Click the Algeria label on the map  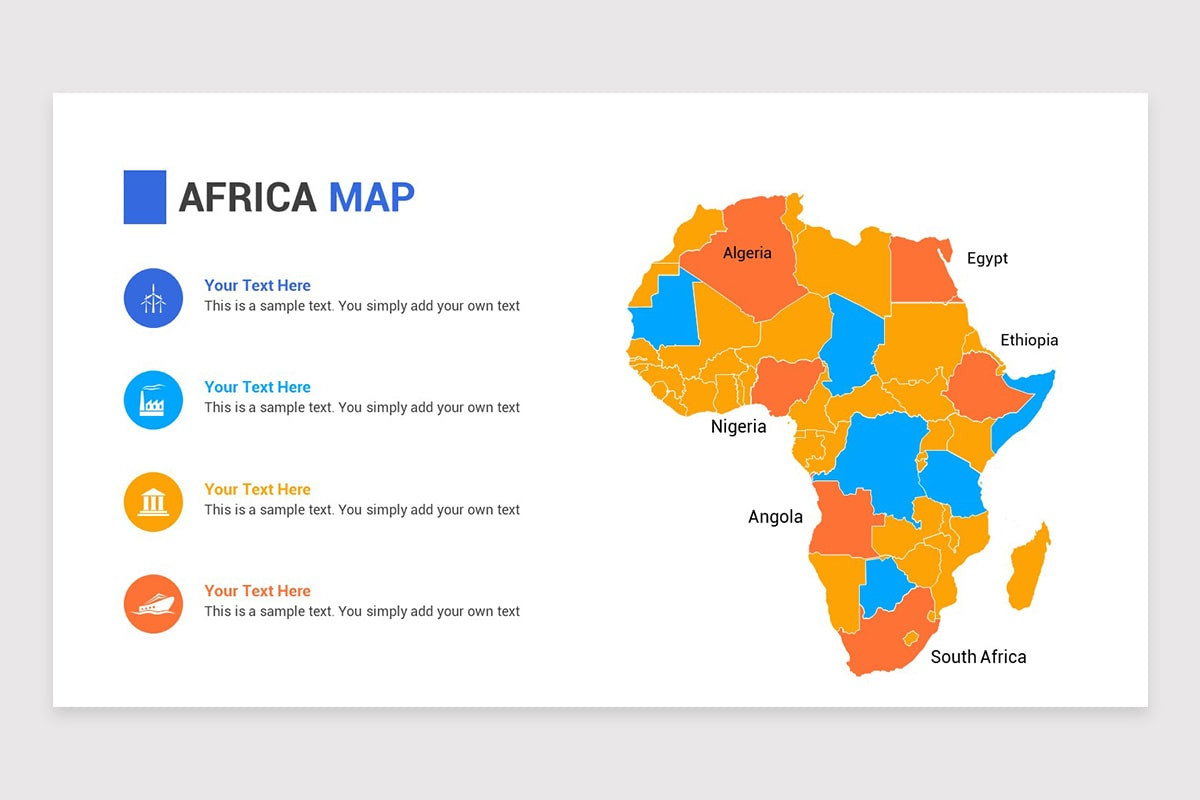pos(748,253)
